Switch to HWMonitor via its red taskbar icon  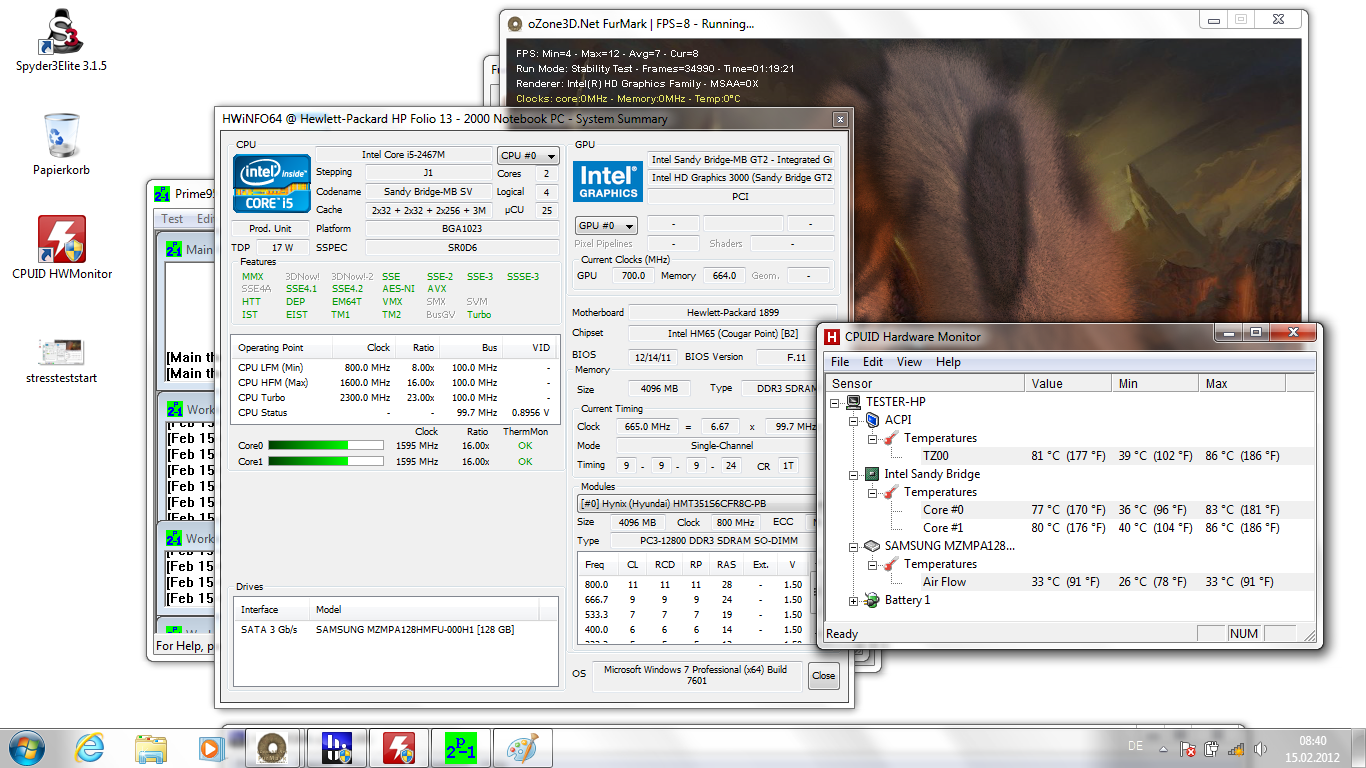pos(399,748)
